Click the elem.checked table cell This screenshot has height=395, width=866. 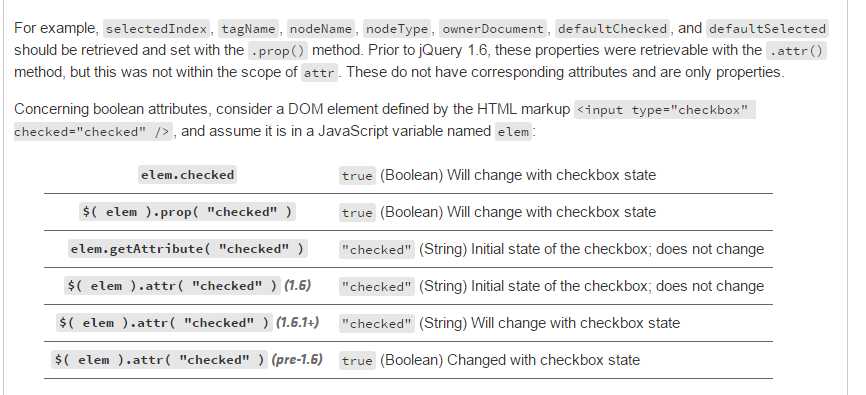pyautogui.click(x=187, y=175)
